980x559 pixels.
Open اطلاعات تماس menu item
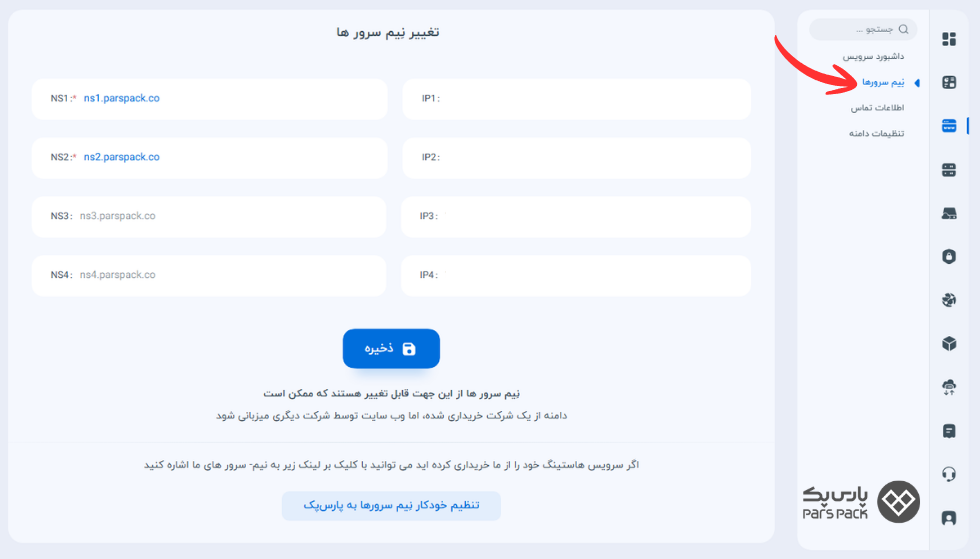click(877, 108)
